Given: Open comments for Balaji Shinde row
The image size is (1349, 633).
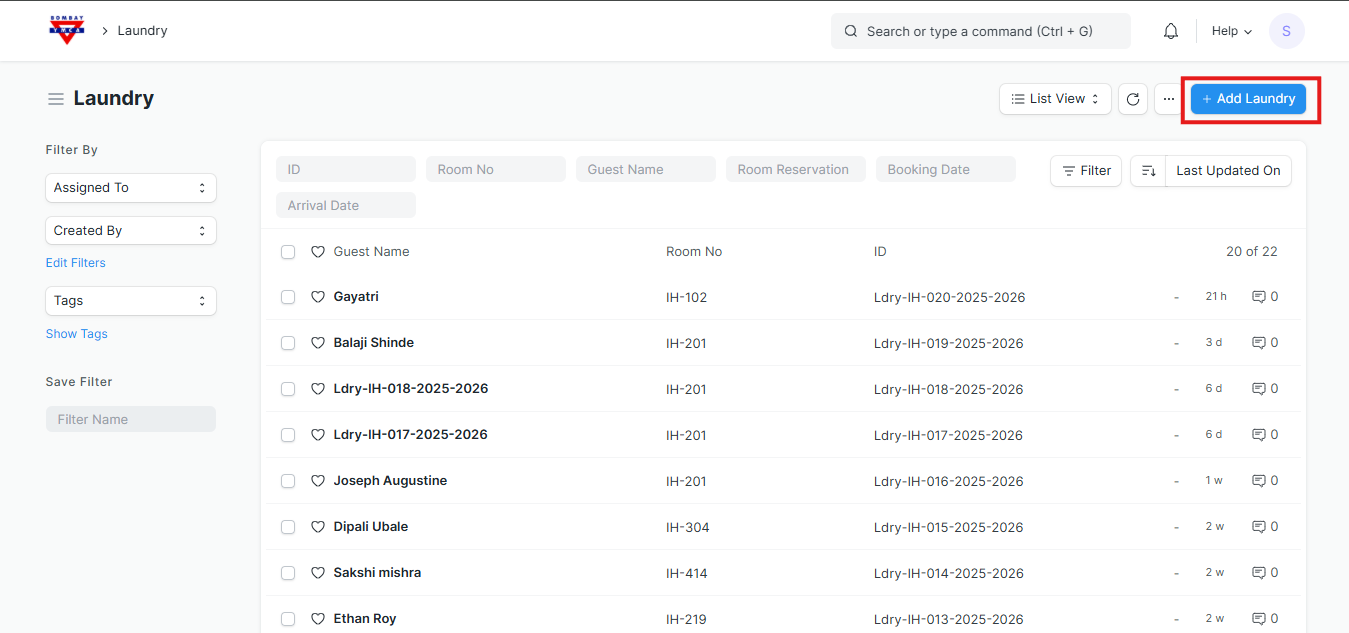Looking at the screenshot, I should [x=1265, y=343].
